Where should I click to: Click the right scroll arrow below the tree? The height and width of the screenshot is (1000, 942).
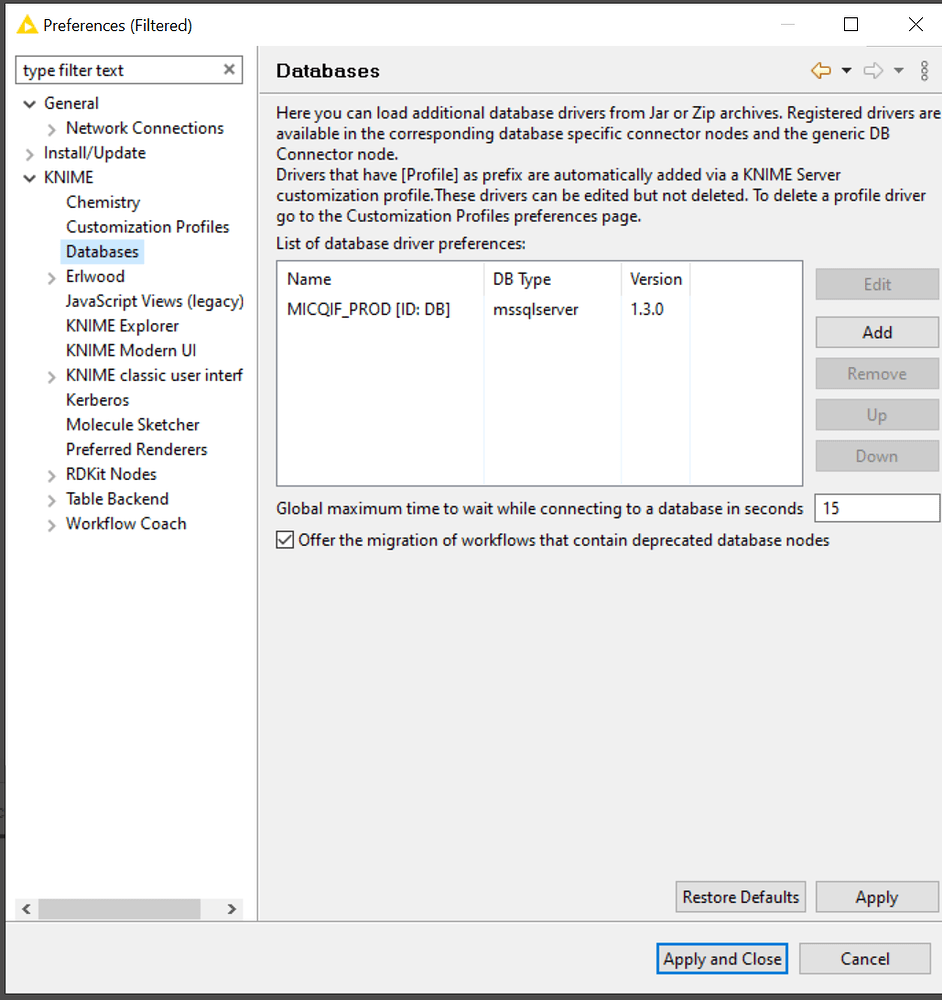click(232, 909)
